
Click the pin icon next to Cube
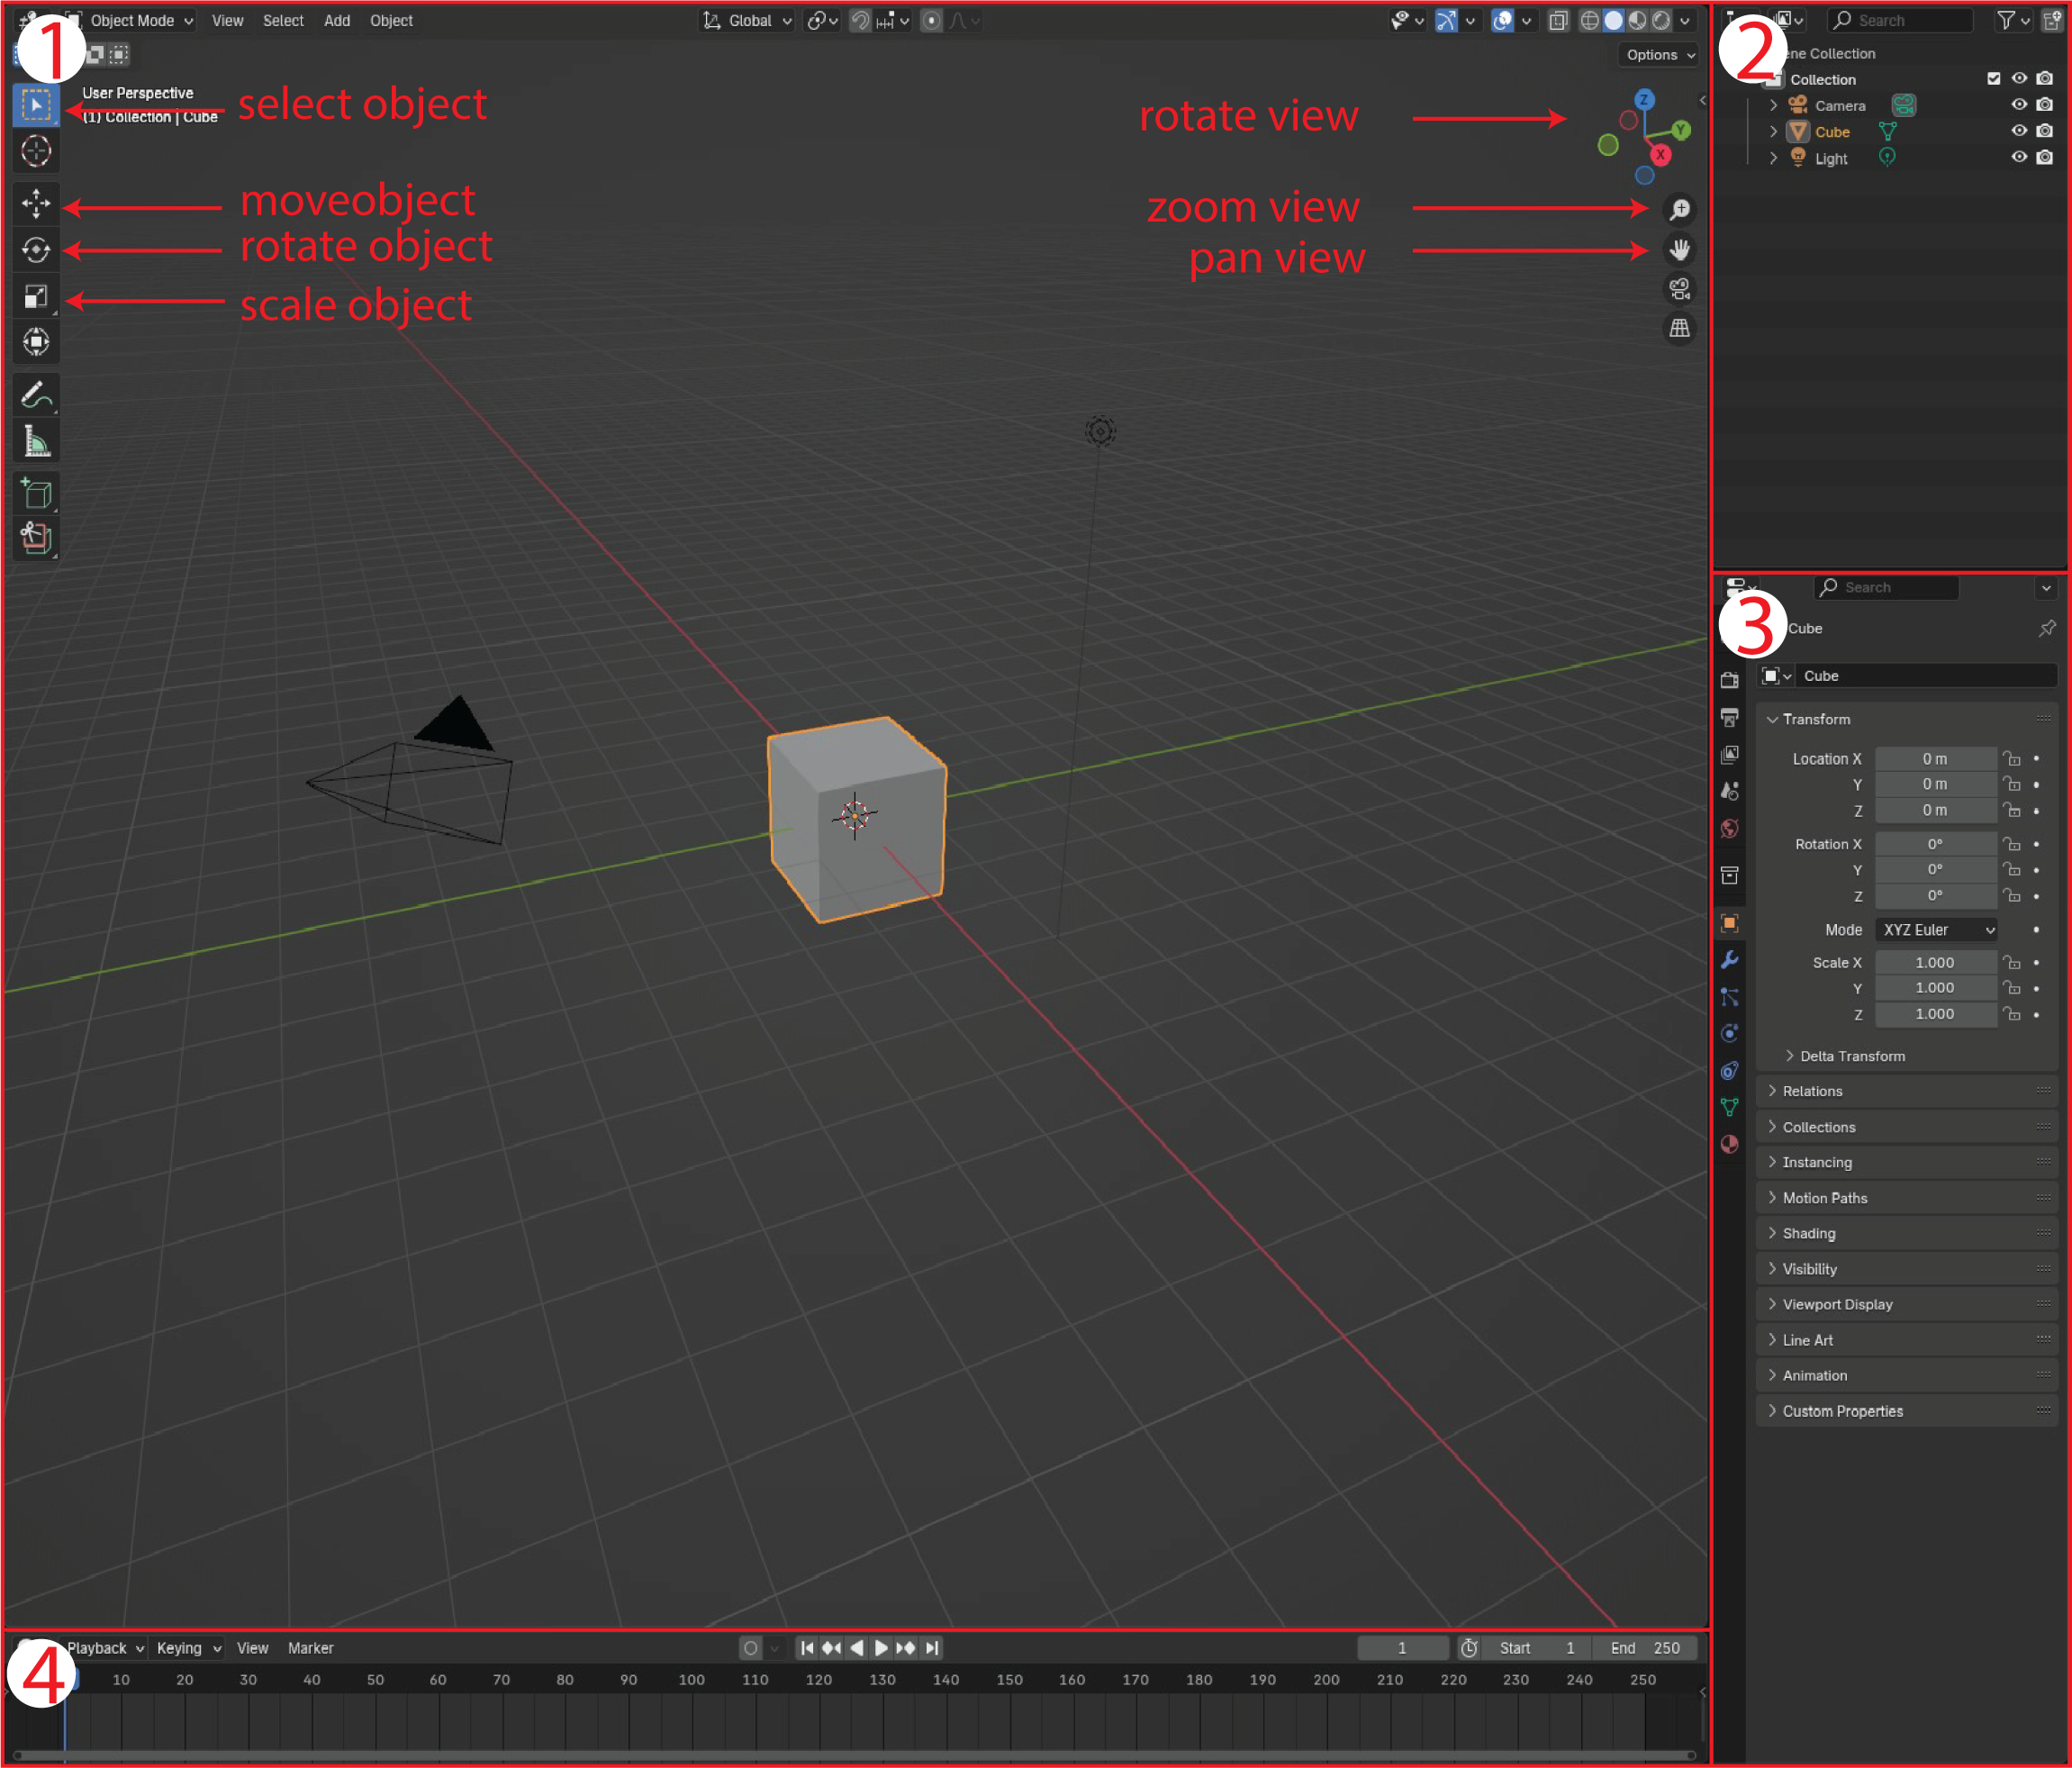pos(2047,628)
